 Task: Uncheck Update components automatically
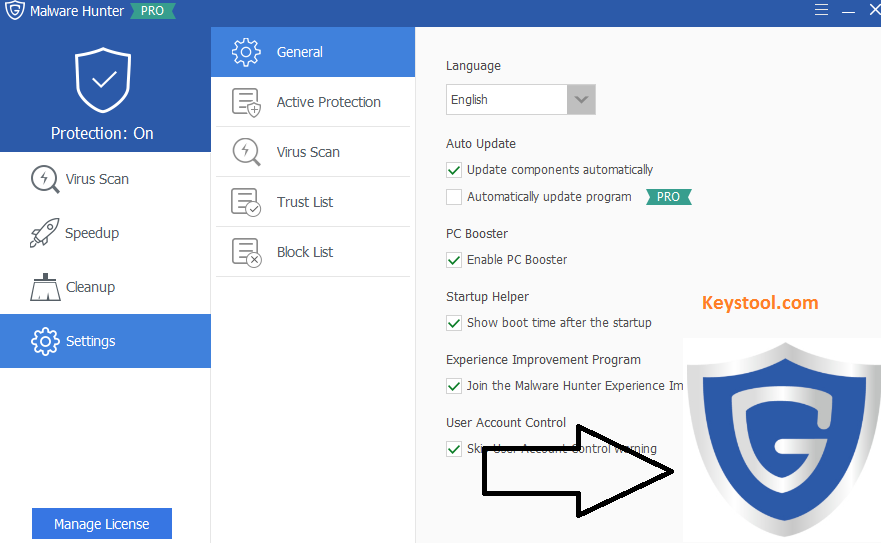click(x=454, y=170)
